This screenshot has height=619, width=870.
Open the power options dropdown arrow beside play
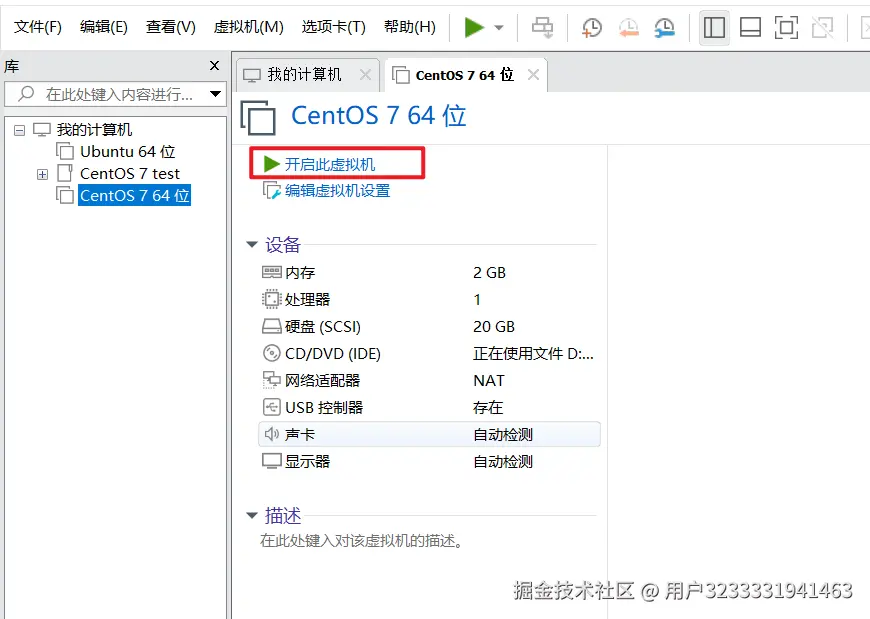click(498, 27)
